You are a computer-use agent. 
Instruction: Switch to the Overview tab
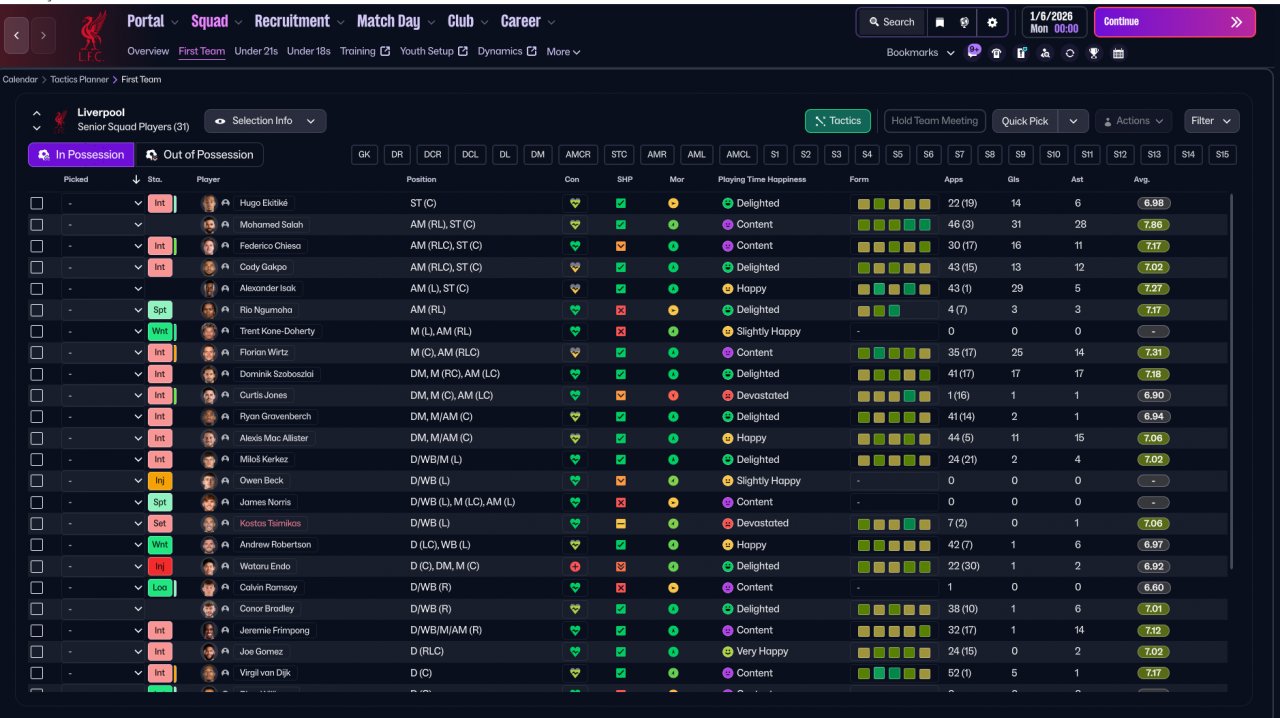(148, 51)
